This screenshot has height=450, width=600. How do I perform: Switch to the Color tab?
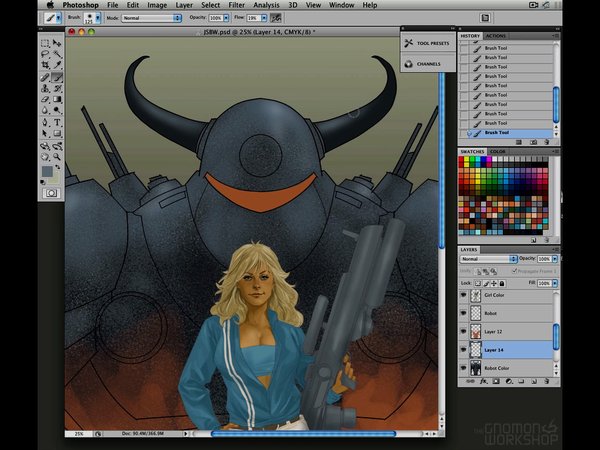point(498,152)
